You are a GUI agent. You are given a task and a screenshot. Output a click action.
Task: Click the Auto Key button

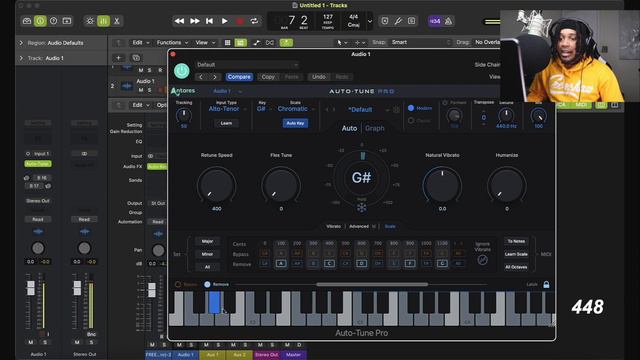[295, 123]
